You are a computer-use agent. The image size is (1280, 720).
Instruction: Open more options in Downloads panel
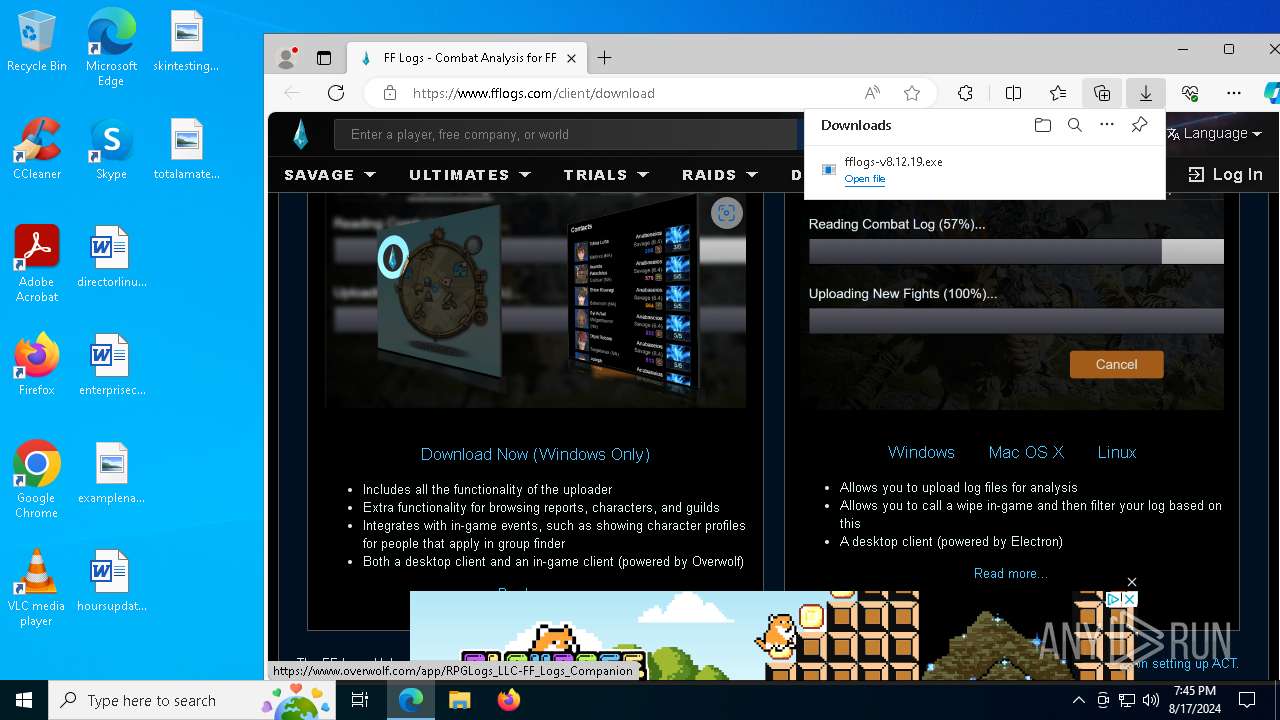pos(1106,125)
